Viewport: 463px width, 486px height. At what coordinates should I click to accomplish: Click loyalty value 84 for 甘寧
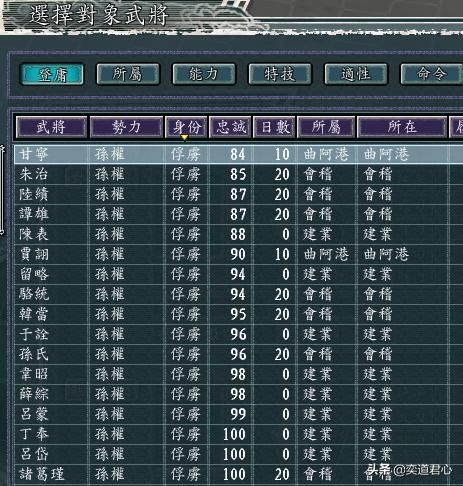pyautogui.click(x=238, y=154)
